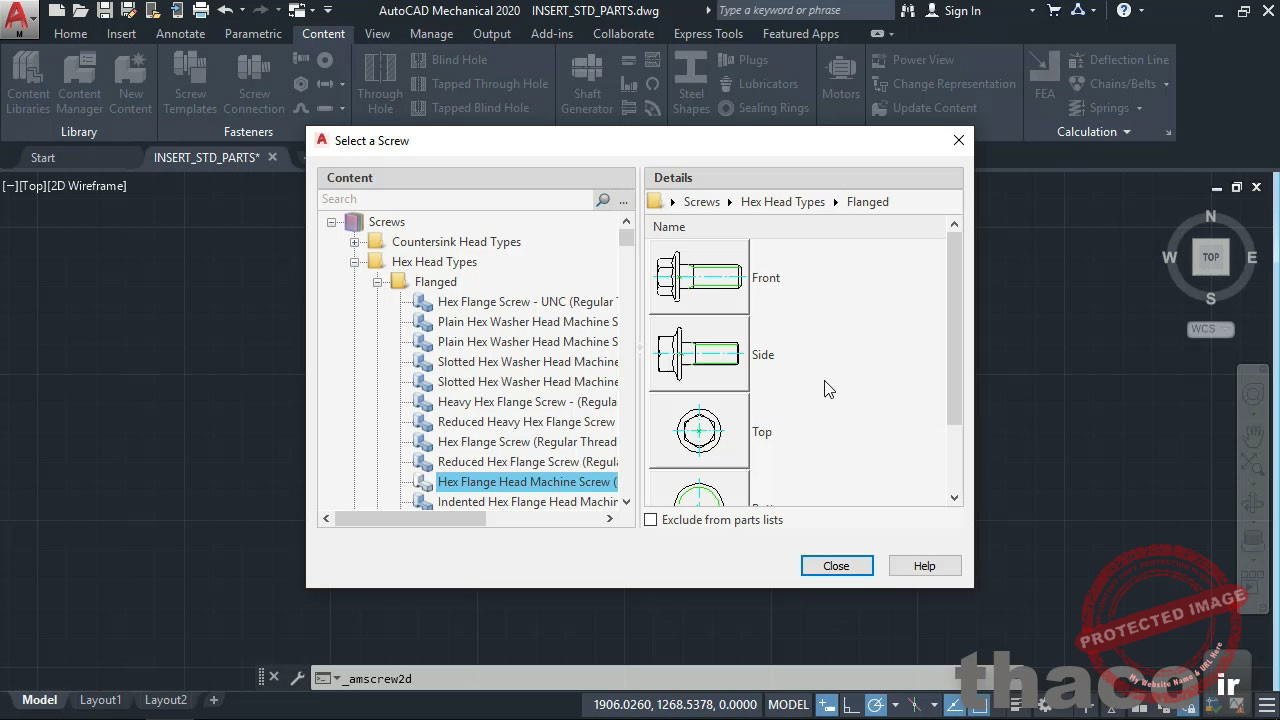Collapse the Flanged folder

coord(378,282)
